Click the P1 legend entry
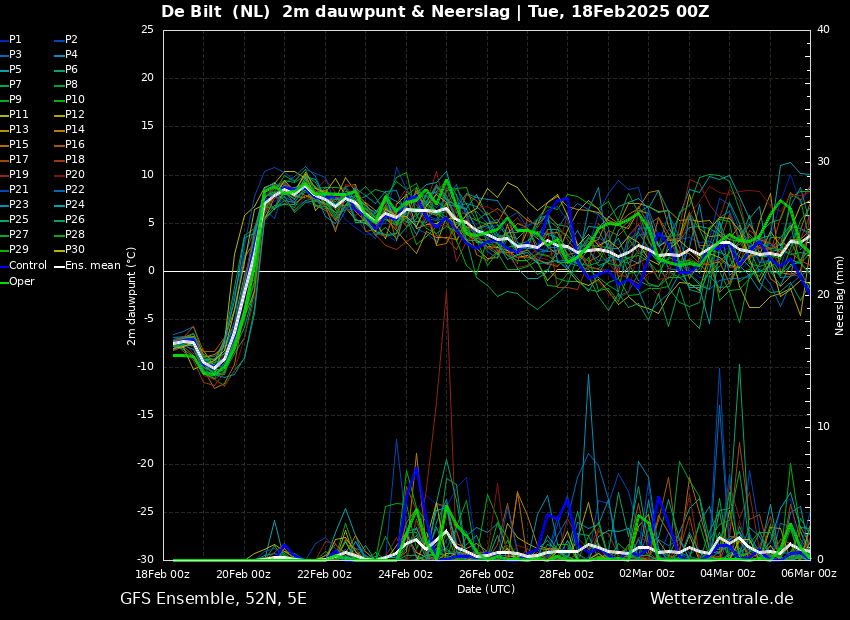 point(11,40)
